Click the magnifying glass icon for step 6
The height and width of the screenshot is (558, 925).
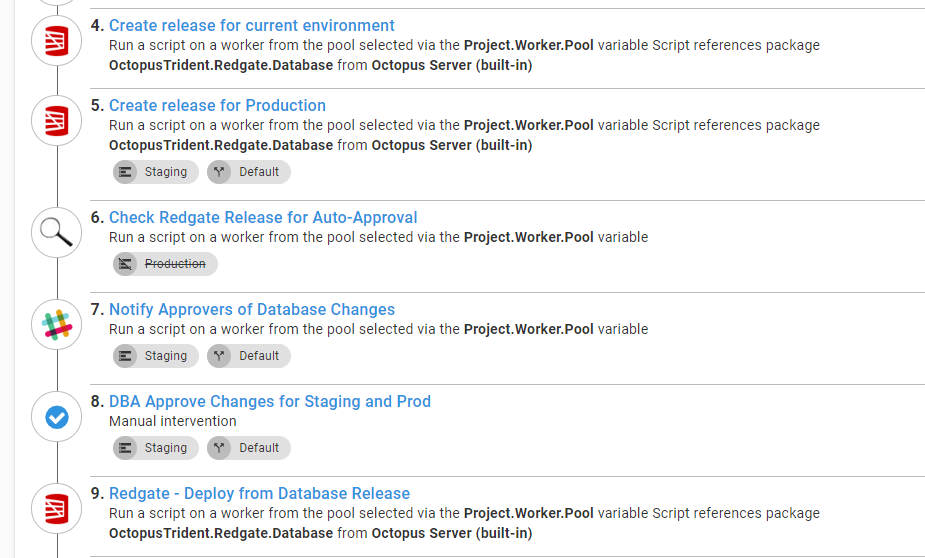point(57,233)
